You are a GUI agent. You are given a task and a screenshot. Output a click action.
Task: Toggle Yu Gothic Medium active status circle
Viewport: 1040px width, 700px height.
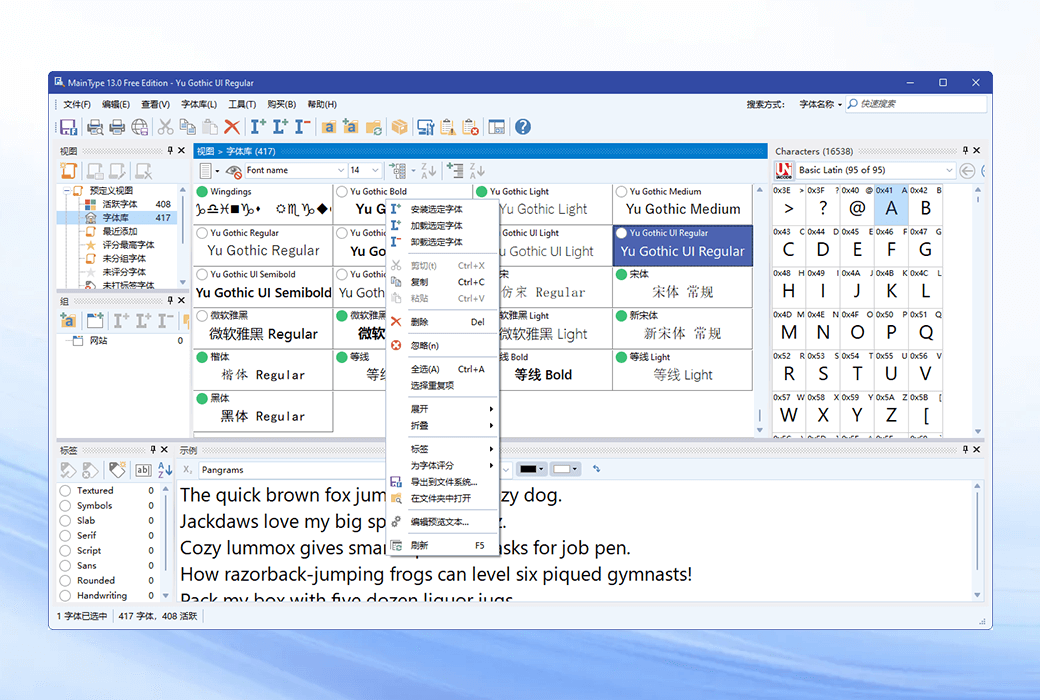(x=621, y=192)
